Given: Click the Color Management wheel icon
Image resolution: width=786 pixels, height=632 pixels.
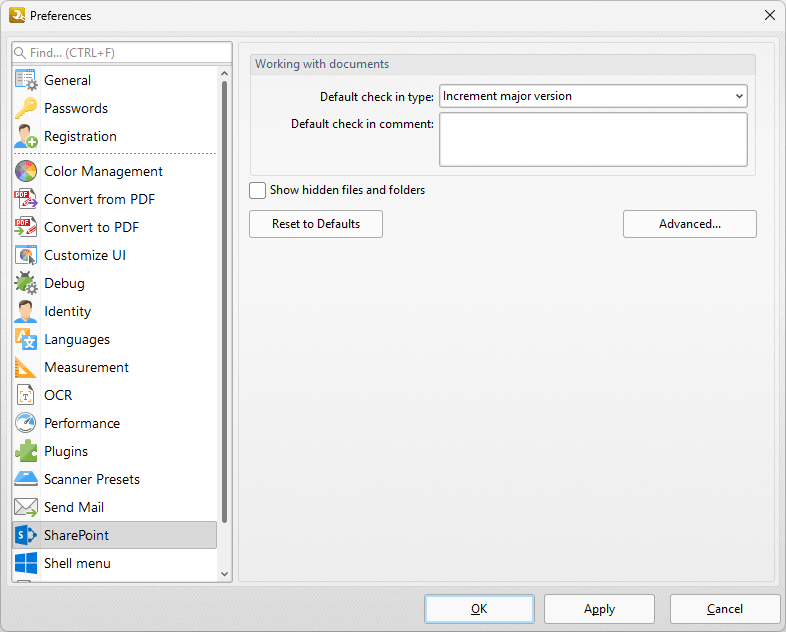Looking at the screenshot, I should tap(26, 171).
